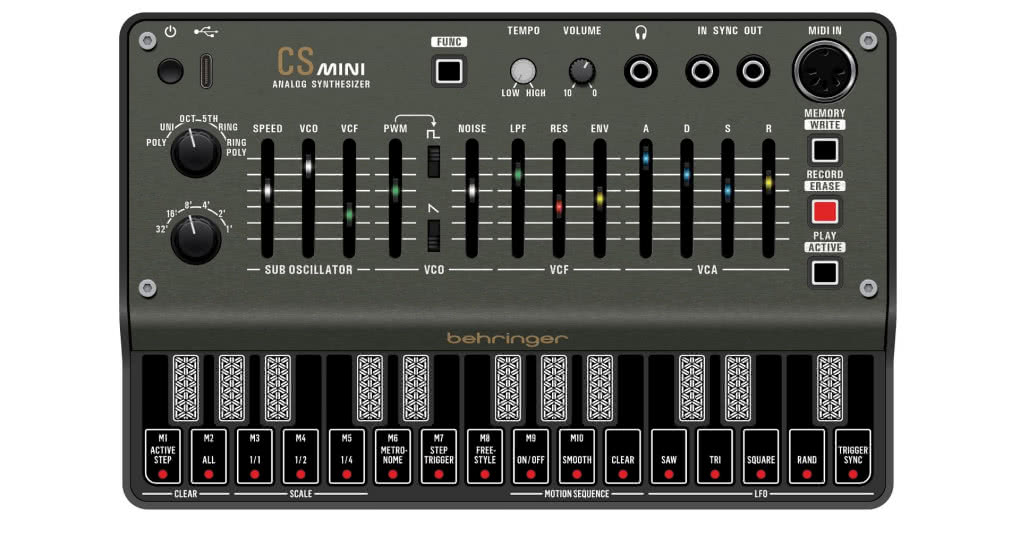This screenshot has height=548, width=1020.
Task: Tap the patterned black key above SAW and TRI
Action: click(692, 388)
